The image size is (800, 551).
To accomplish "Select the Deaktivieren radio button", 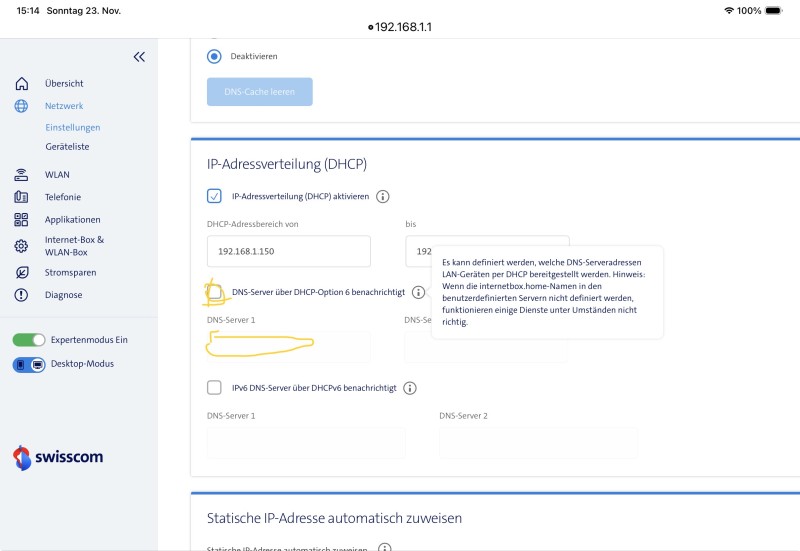I will click(214, 57).
